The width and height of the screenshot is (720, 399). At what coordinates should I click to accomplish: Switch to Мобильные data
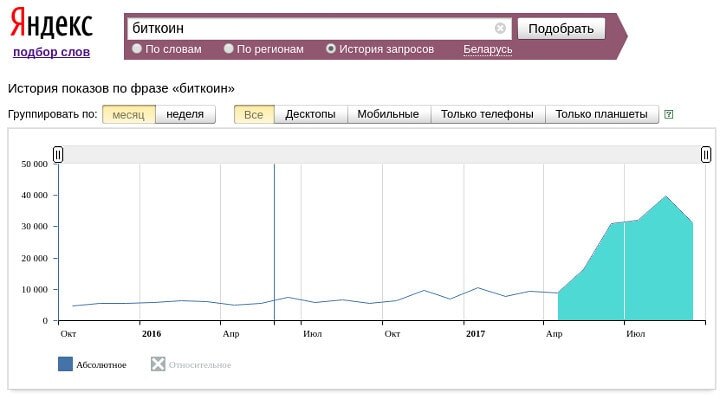click(x=388, y=114)
